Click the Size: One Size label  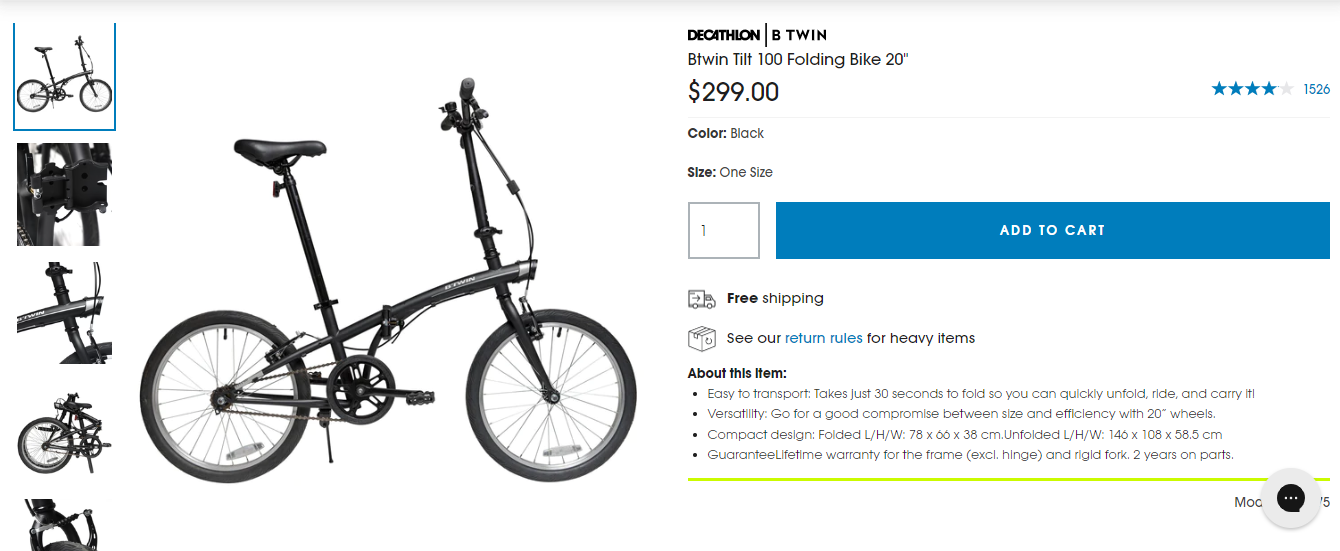click(730, 172)
